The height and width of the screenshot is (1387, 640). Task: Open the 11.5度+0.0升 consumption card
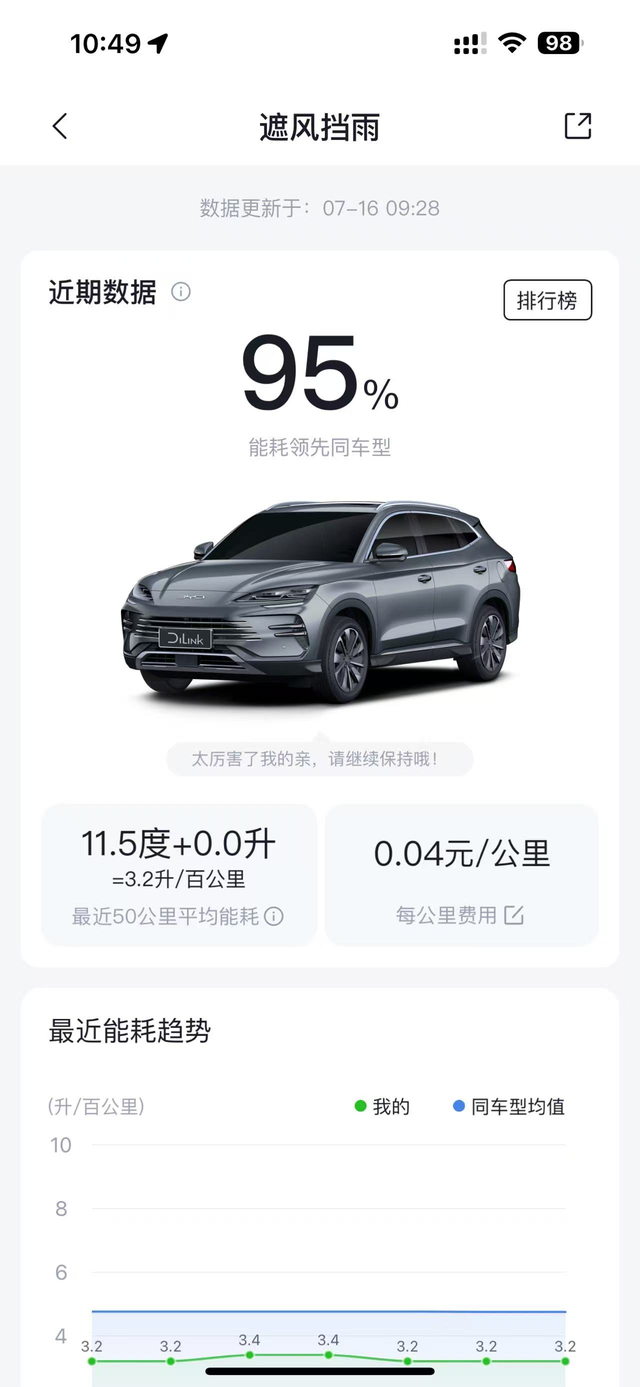179,875
